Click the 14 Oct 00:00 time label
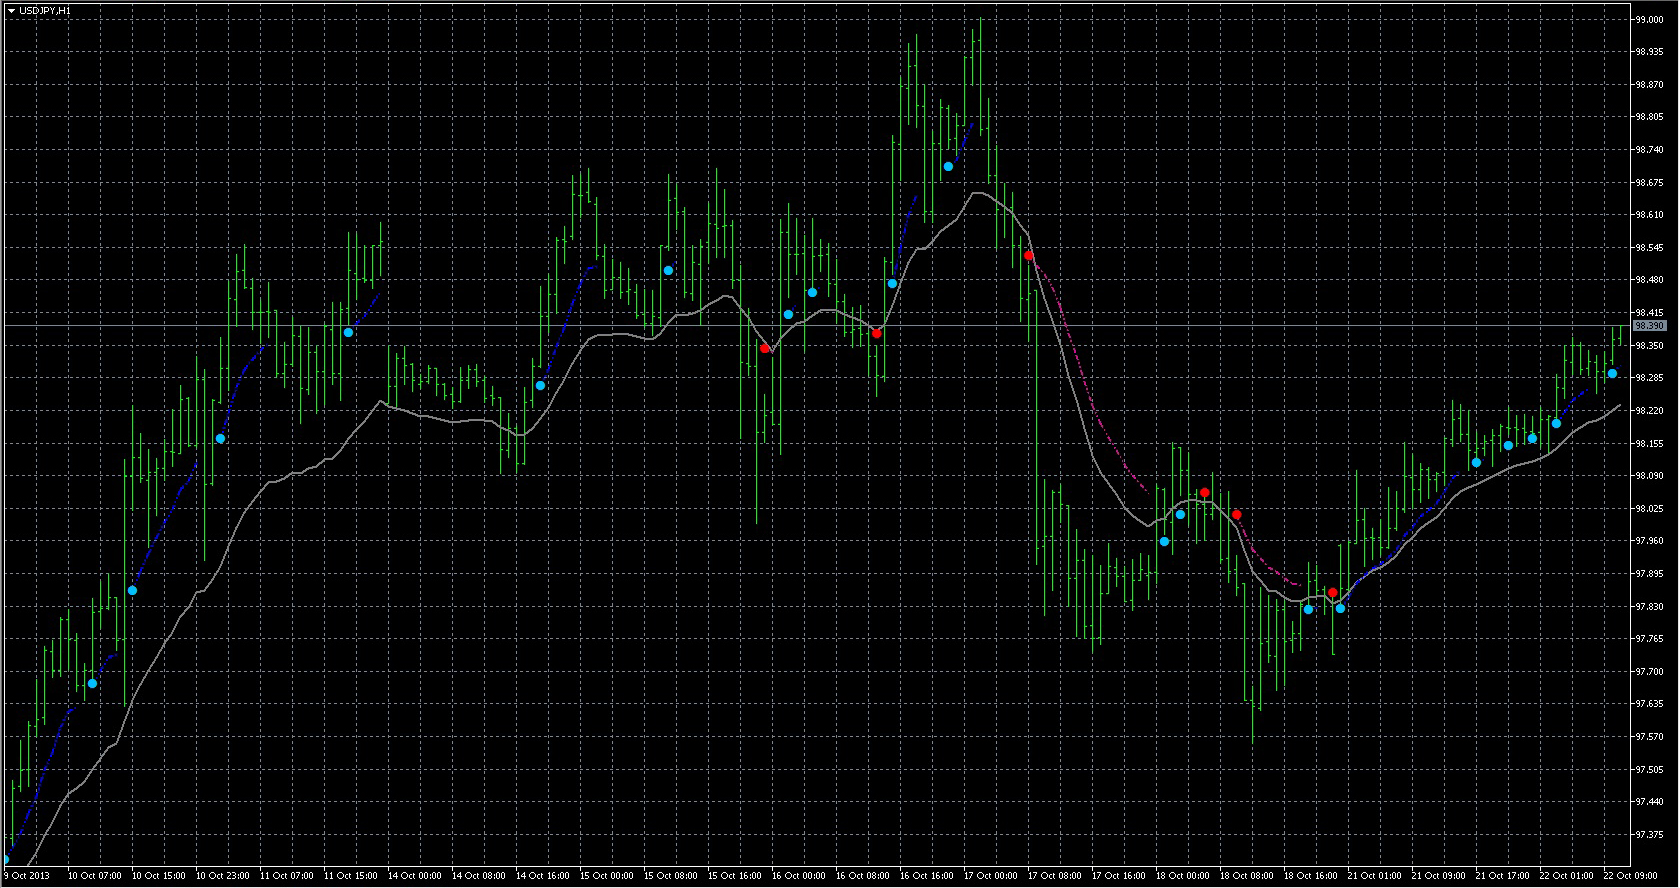This screenshot has width=1680, height=888. 415,876
